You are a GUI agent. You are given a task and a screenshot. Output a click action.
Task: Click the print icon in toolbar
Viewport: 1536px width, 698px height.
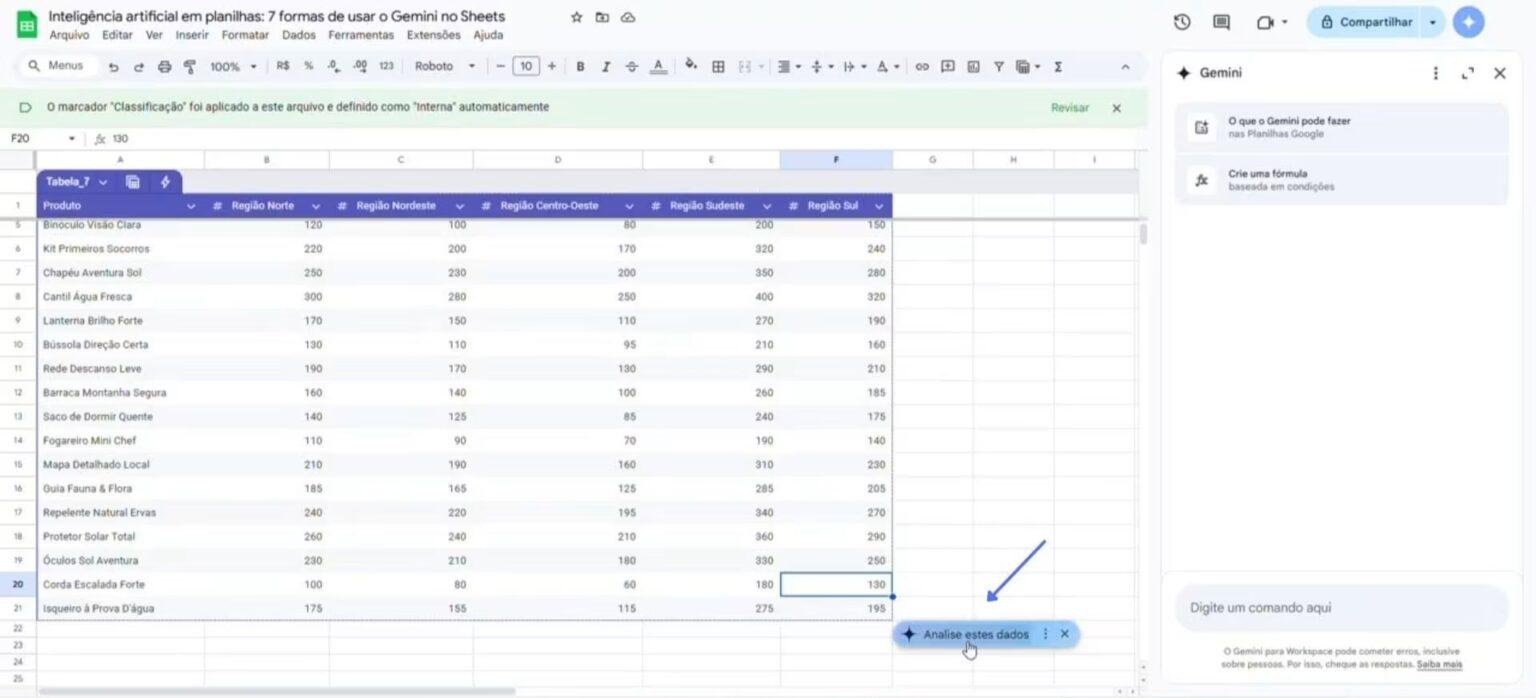[x=164, y=67]
